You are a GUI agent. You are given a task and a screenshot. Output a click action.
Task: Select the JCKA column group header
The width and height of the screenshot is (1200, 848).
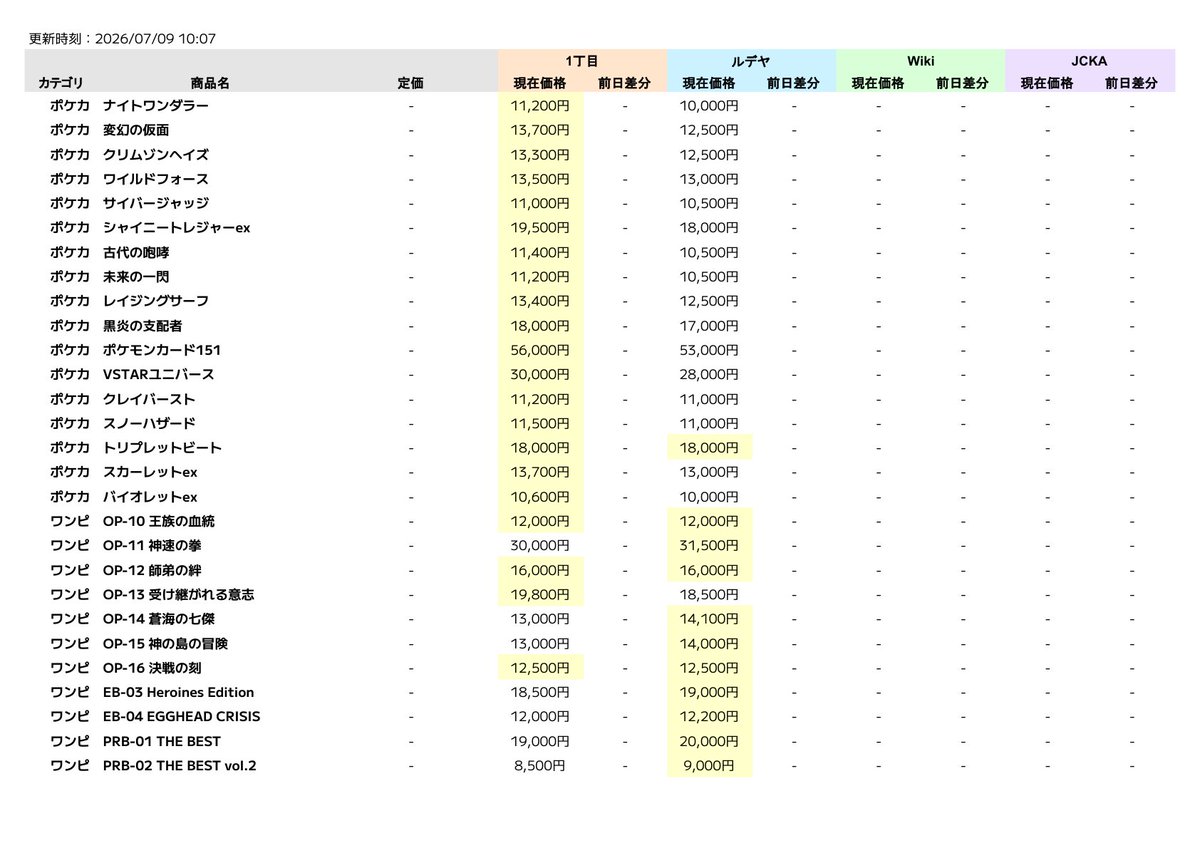click(1090, 61)
